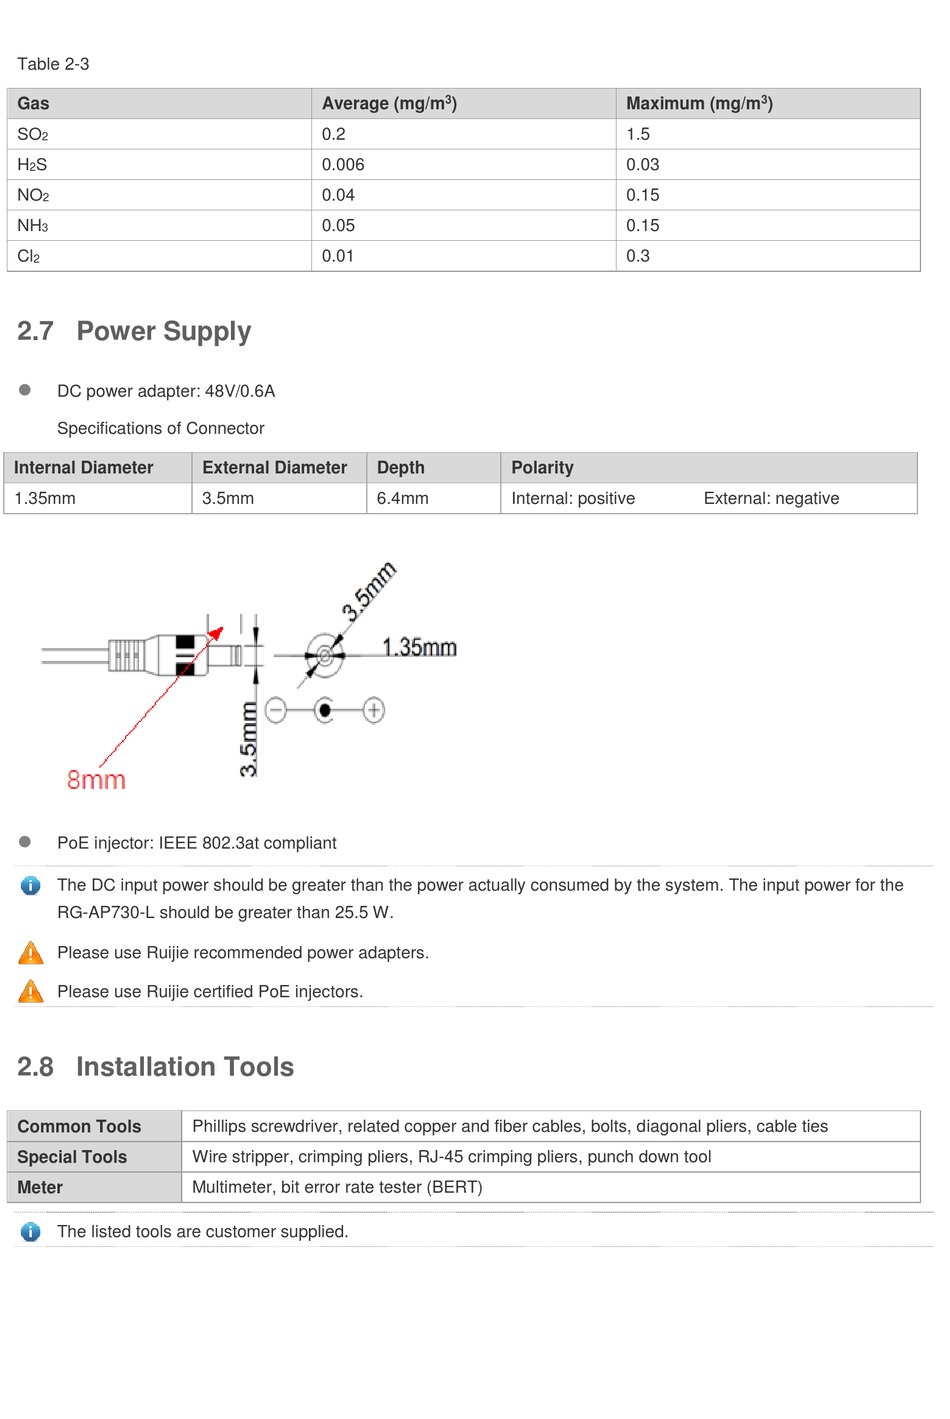Click the warning icon beside certified PoE injectors
Viewport: 950px width, 1419px height.
coord(31,991)
